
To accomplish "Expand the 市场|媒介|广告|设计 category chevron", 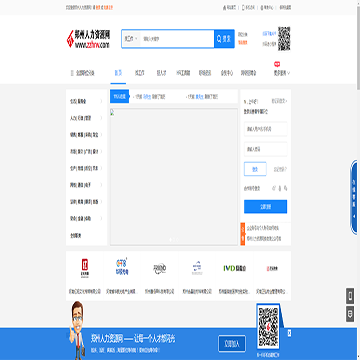I will pyautogui.click(x=101, y=151).
